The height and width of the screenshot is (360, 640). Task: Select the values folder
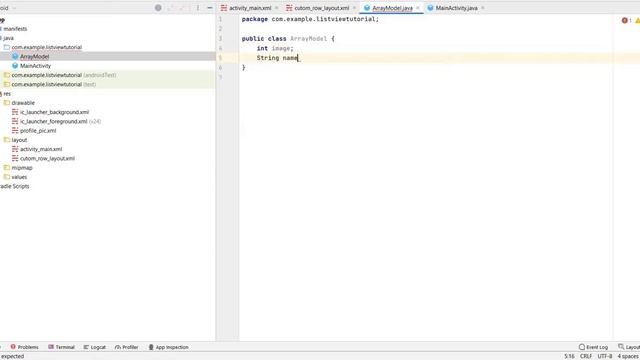19,177
